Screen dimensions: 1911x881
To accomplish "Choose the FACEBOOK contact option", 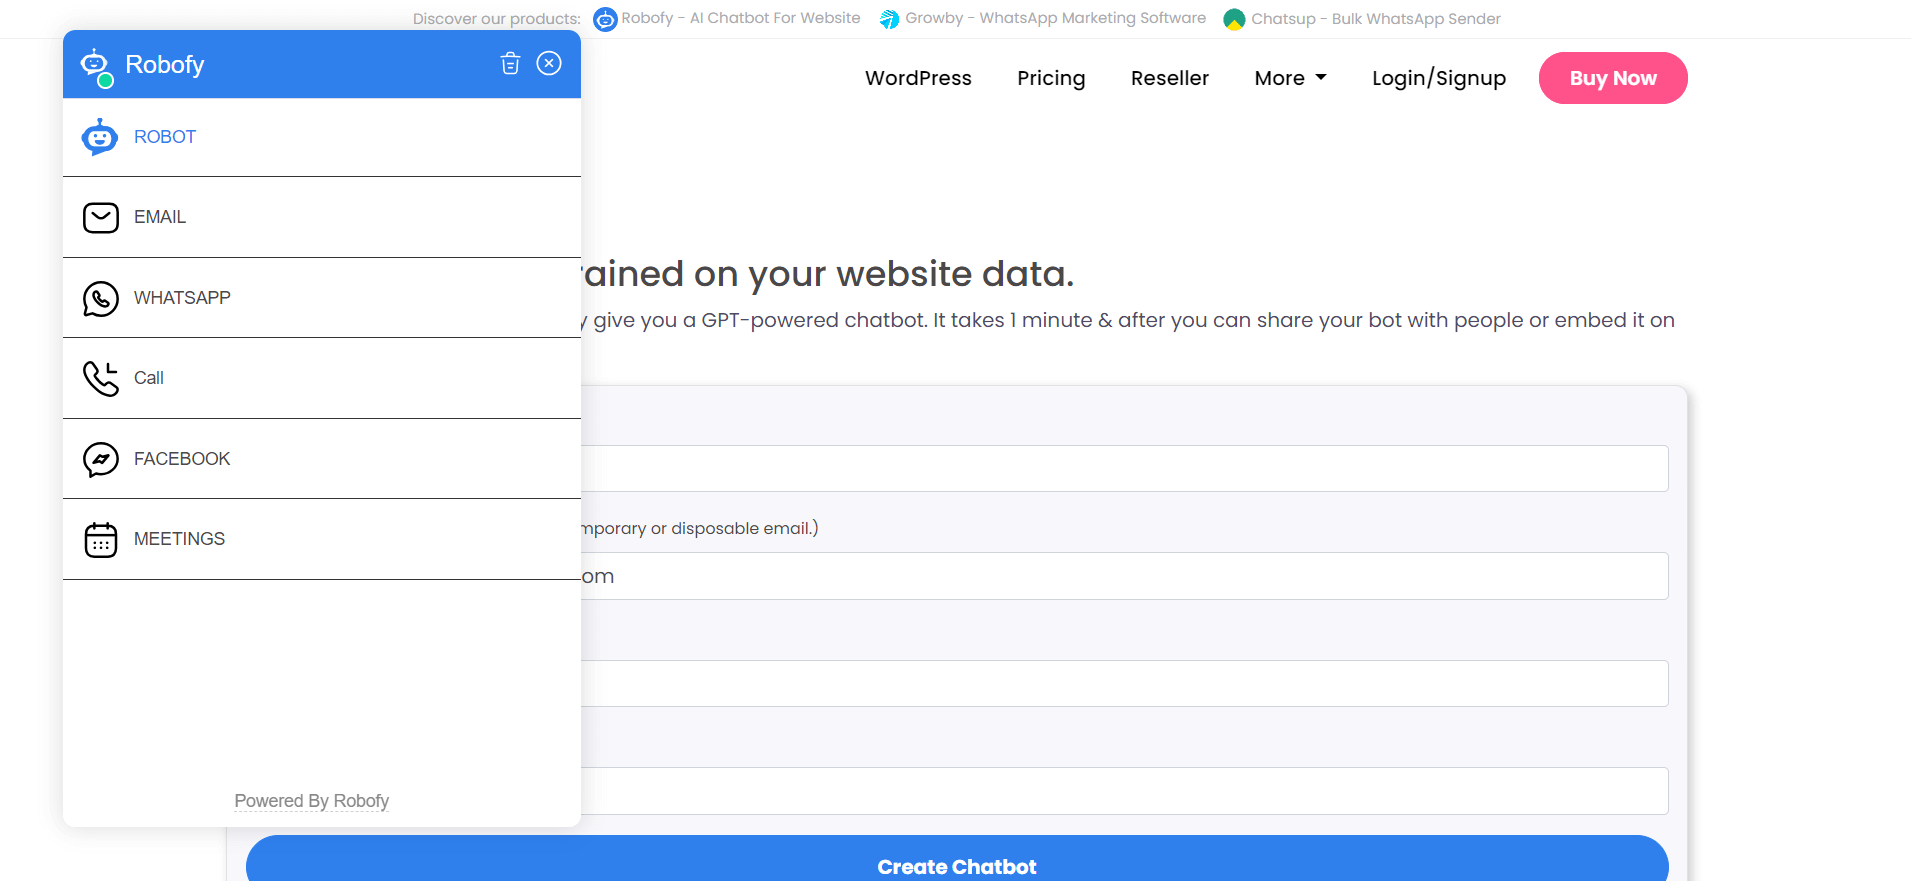I will coord(322,459).
